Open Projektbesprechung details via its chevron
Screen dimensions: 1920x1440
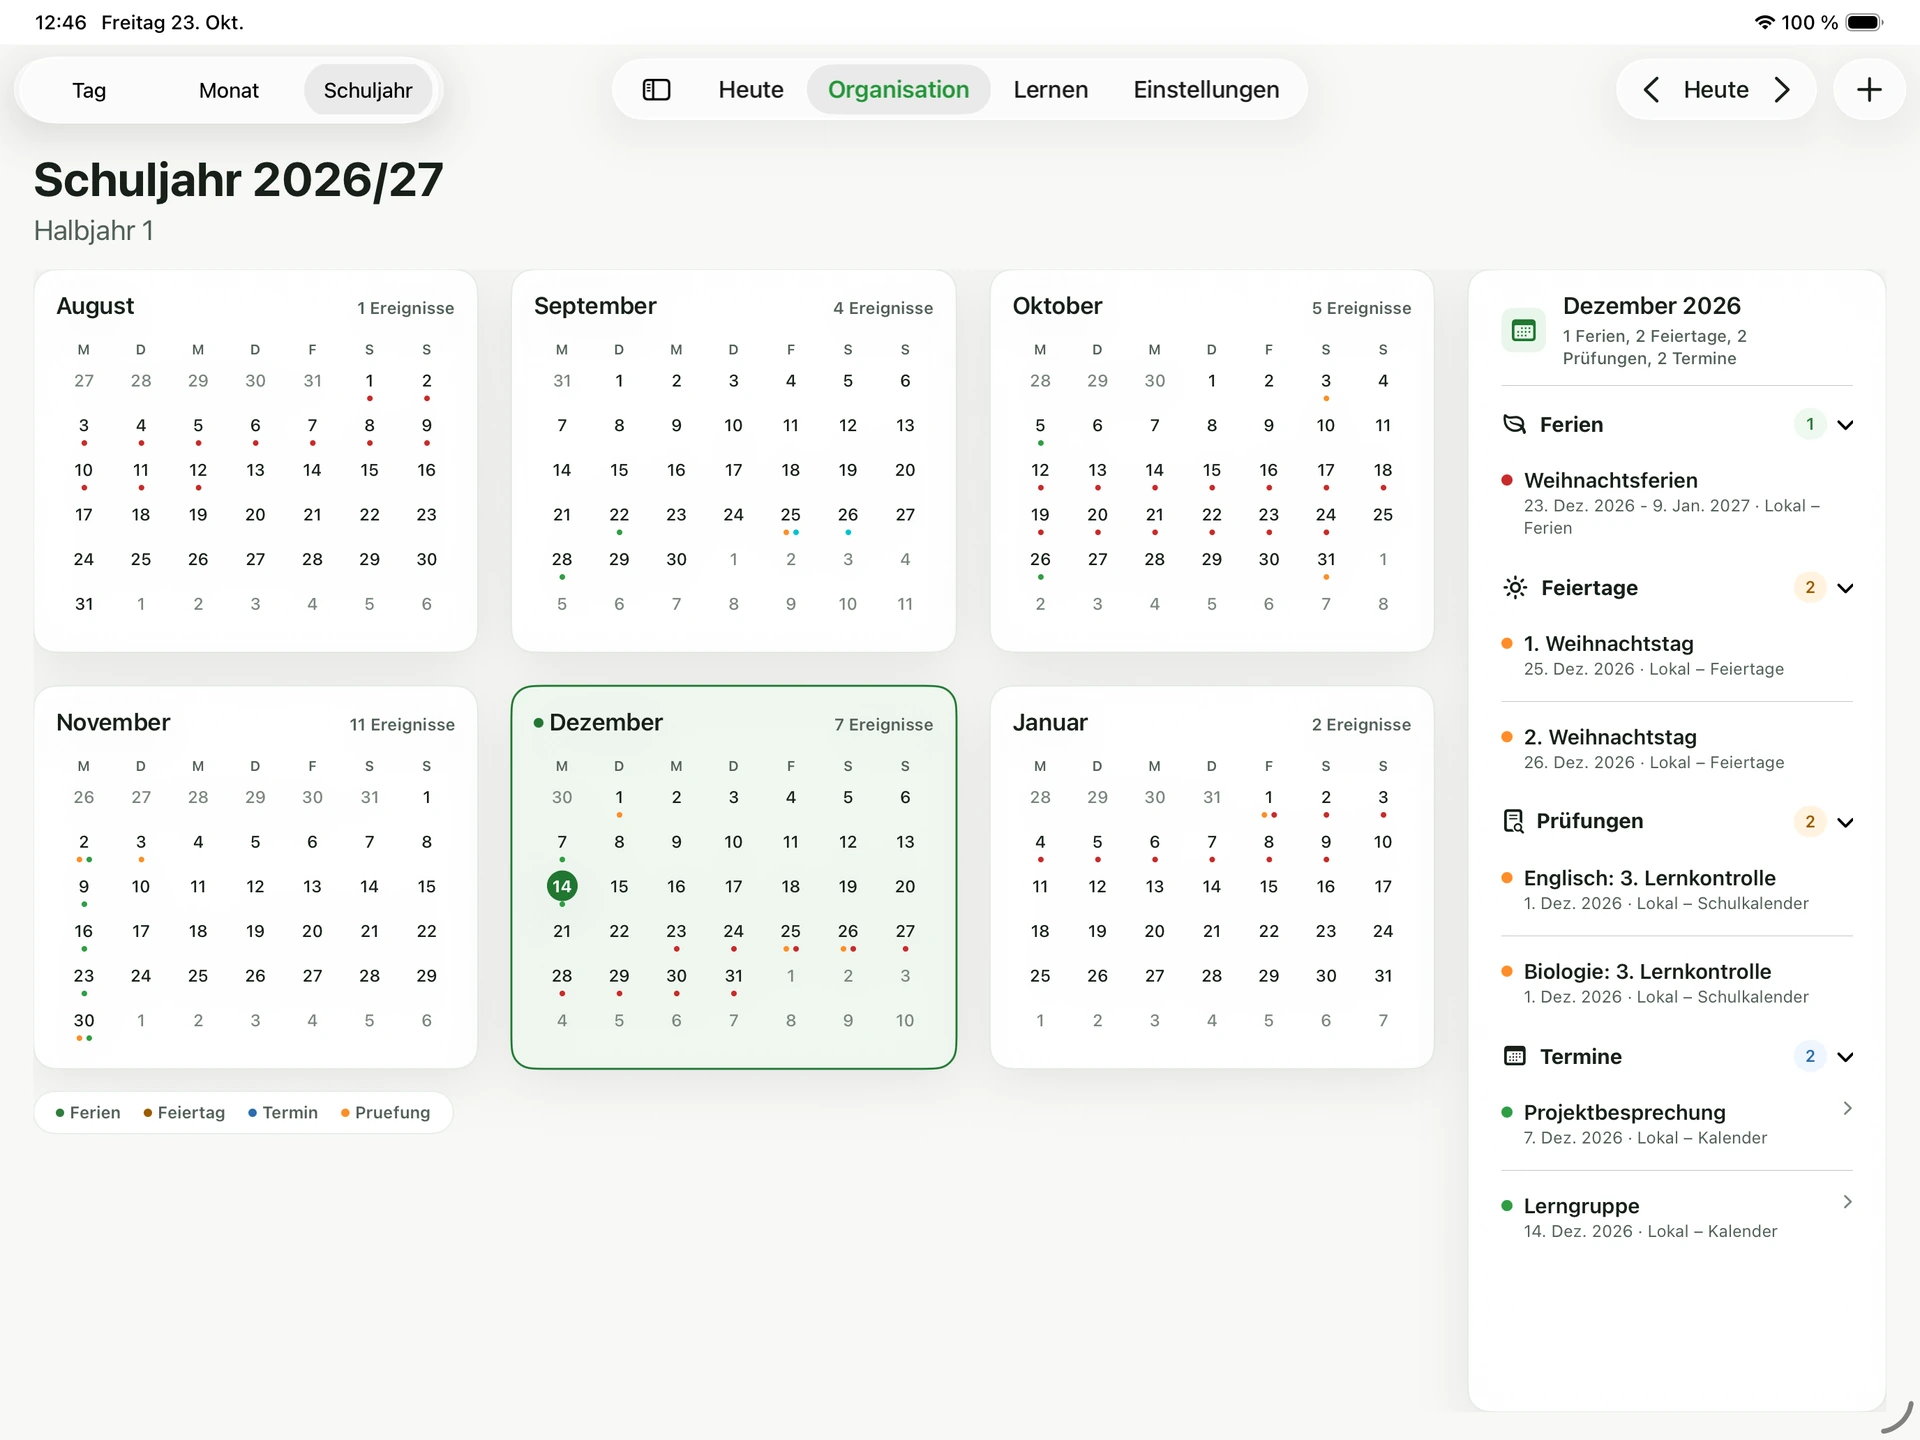point(1847,1108)
